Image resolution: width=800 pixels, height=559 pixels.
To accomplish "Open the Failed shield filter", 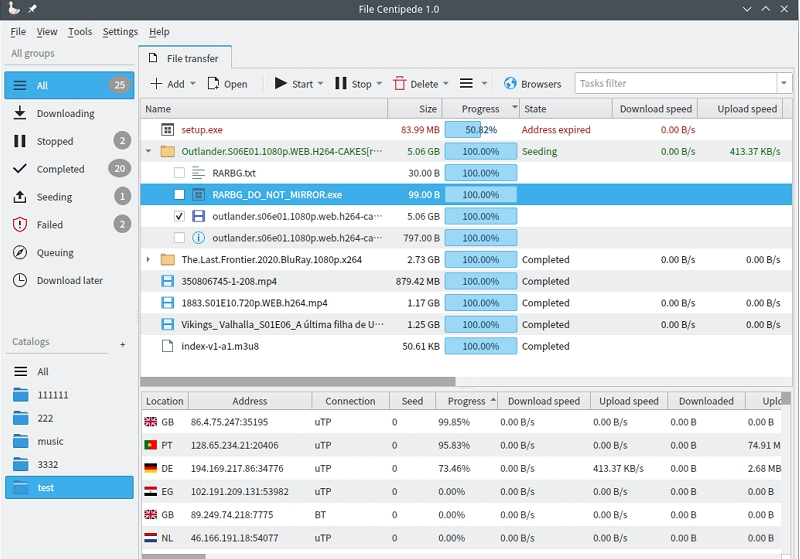I will coord(49,225).
